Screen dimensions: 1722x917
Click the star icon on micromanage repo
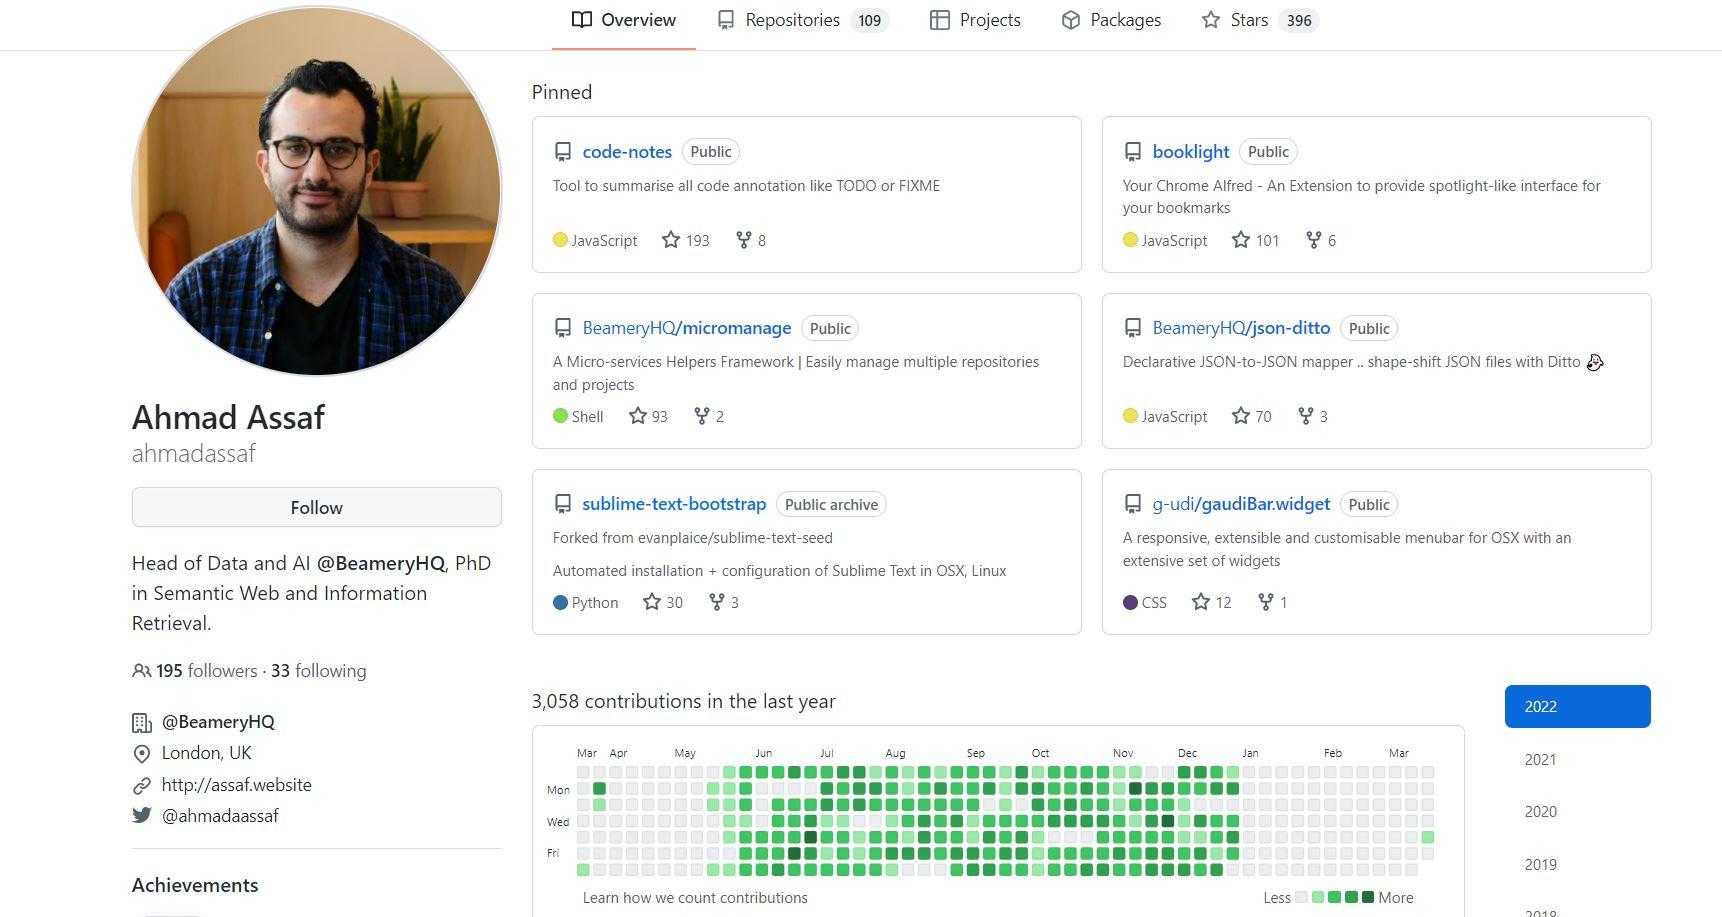pos(638,416)
